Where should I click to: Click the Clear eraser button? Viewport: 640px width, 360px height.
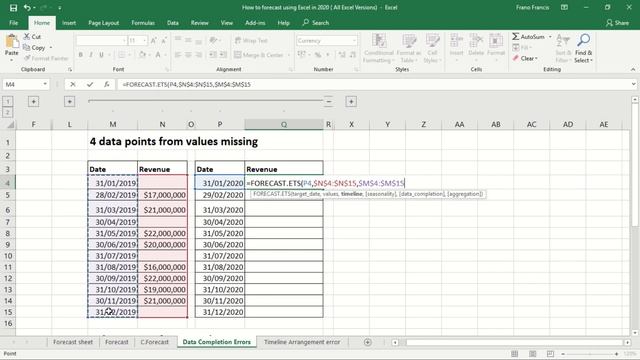(x=525, y=58)
